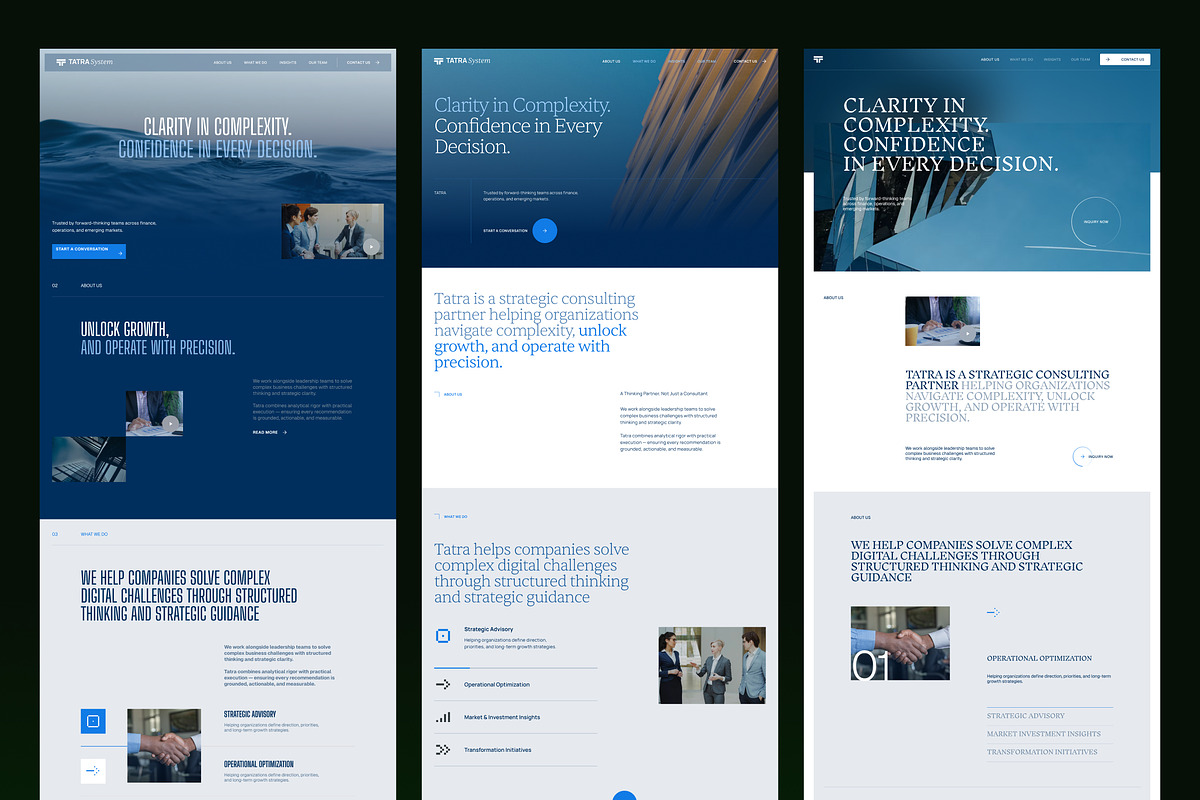
Task: Click the arrow after Contact Us in middle mockup
Action: point(763,61)
